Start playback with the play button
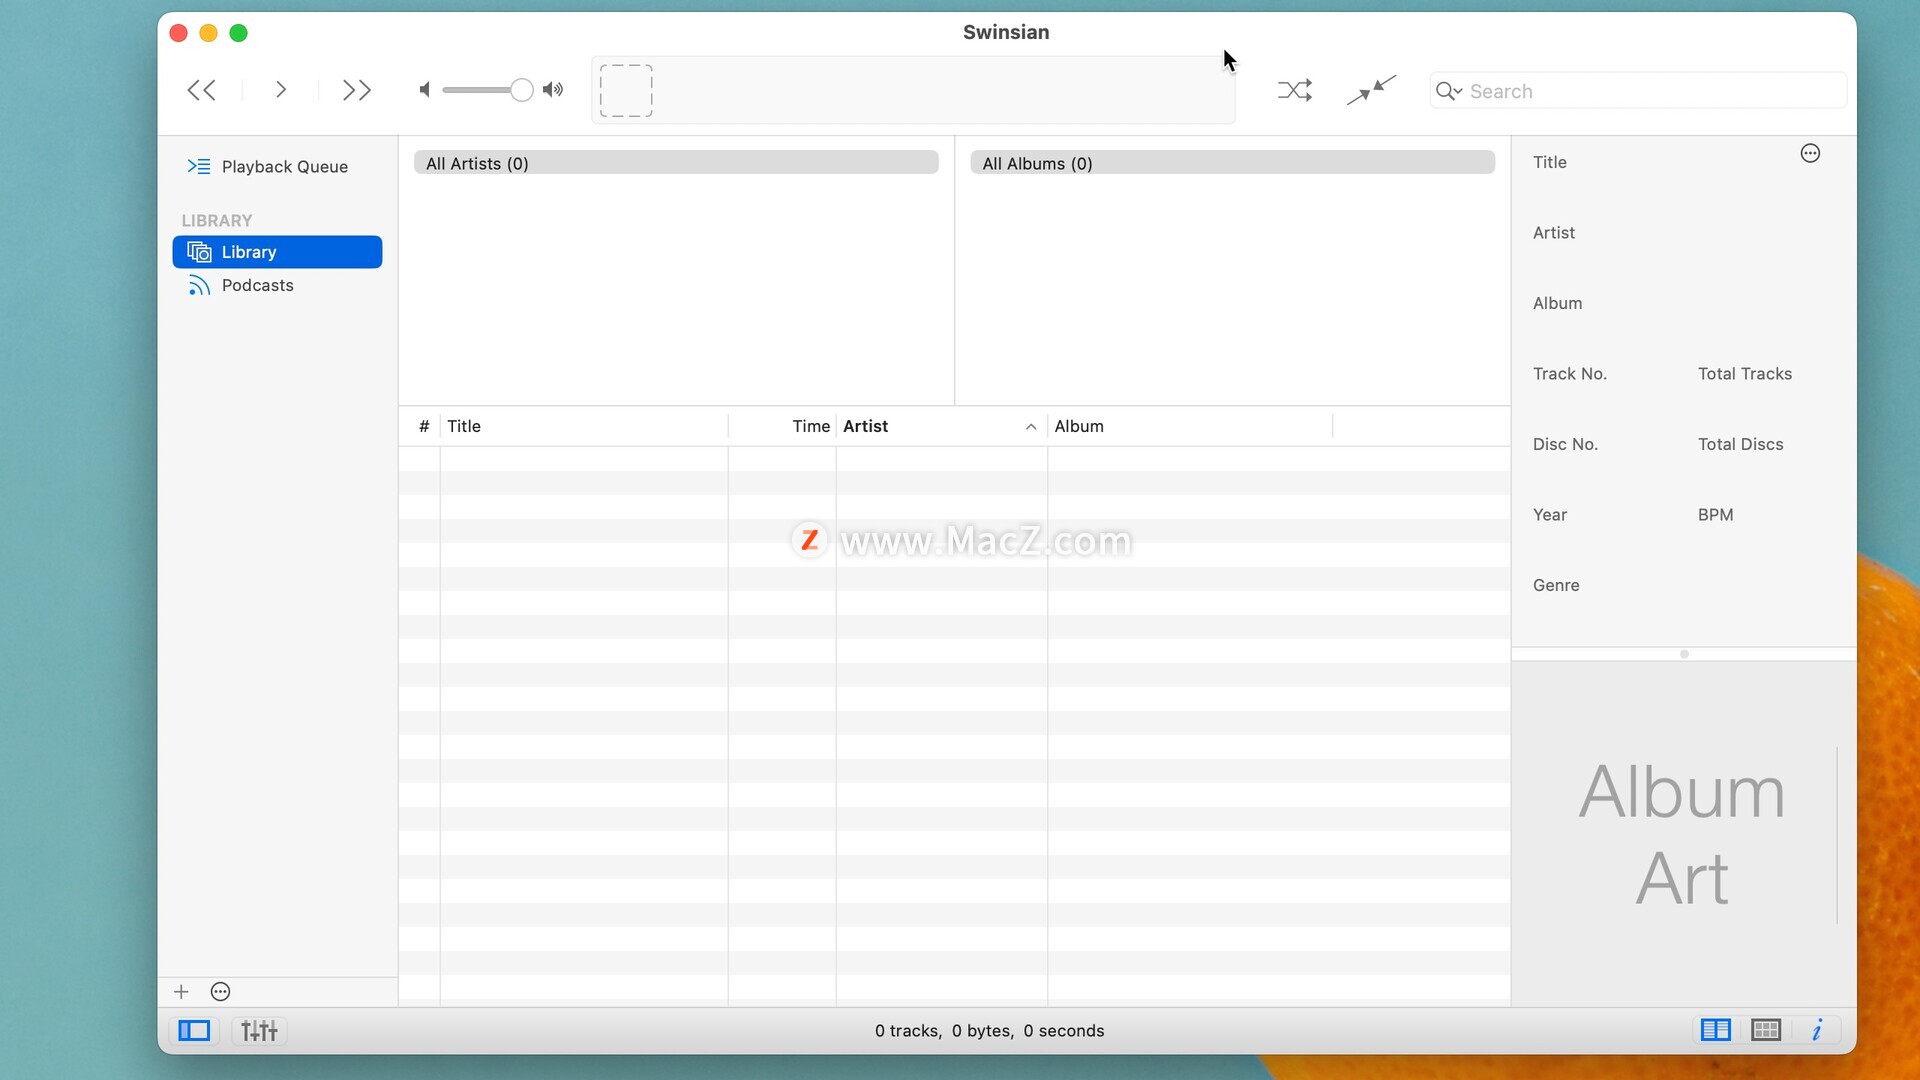 (x=281, y=91)
